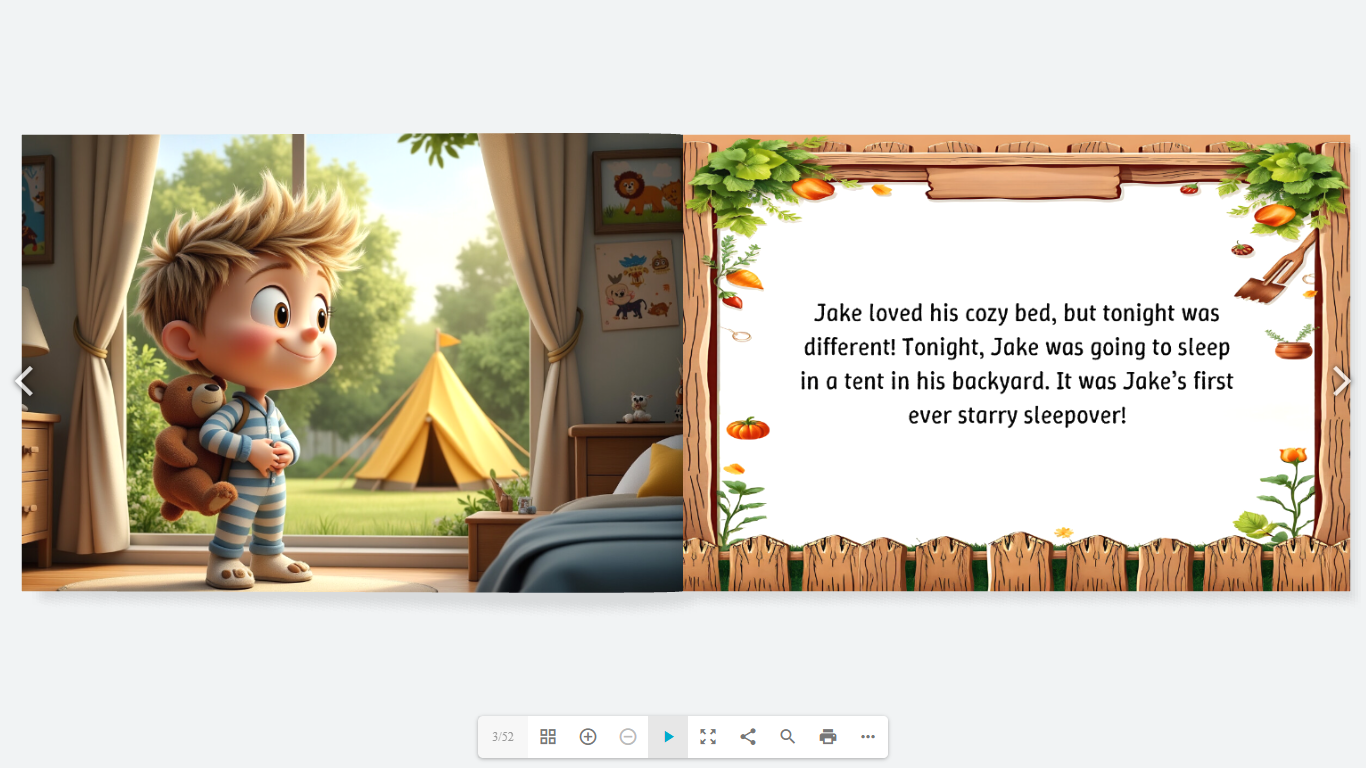This screenshot has height=768, width=1366.
Task: Click the yellow tent in the illustration
Action: click(x=440, y=425)
